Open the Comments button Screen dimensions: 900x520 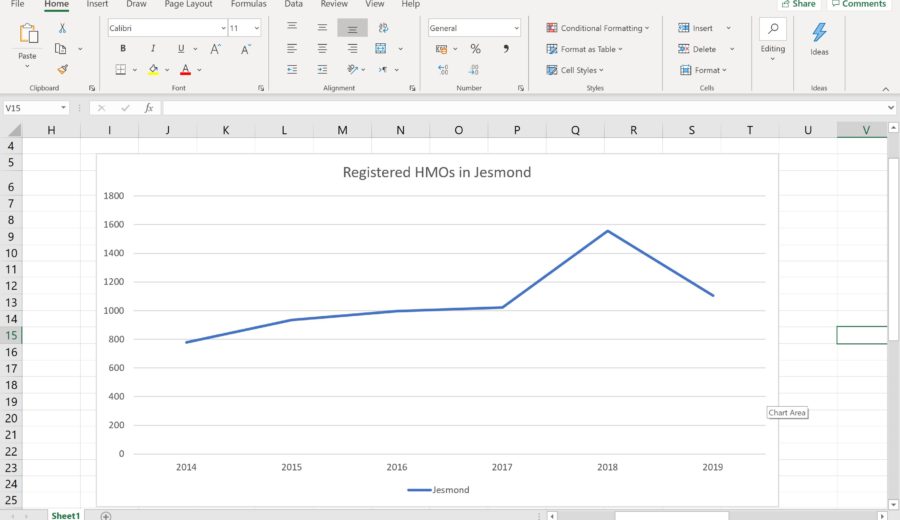(858, 5)
